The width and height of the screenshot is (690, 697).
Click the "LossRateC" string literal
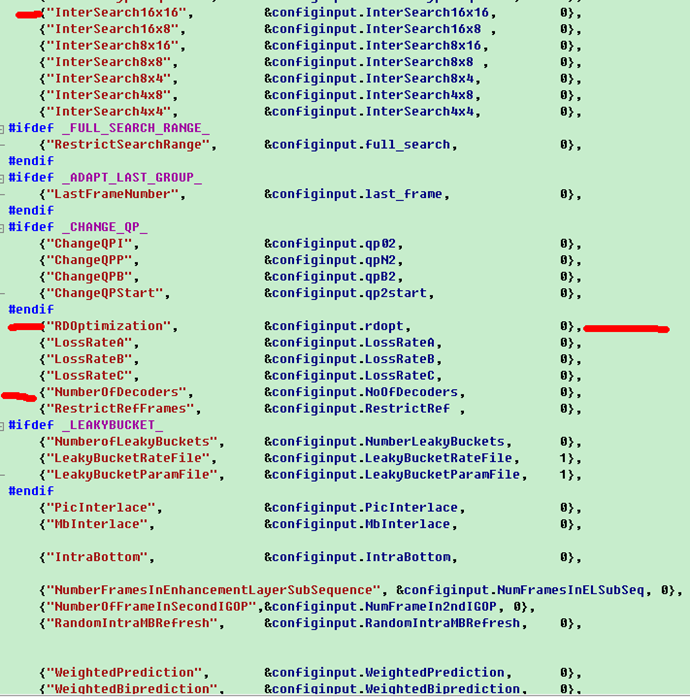click(x=89, y=376)
